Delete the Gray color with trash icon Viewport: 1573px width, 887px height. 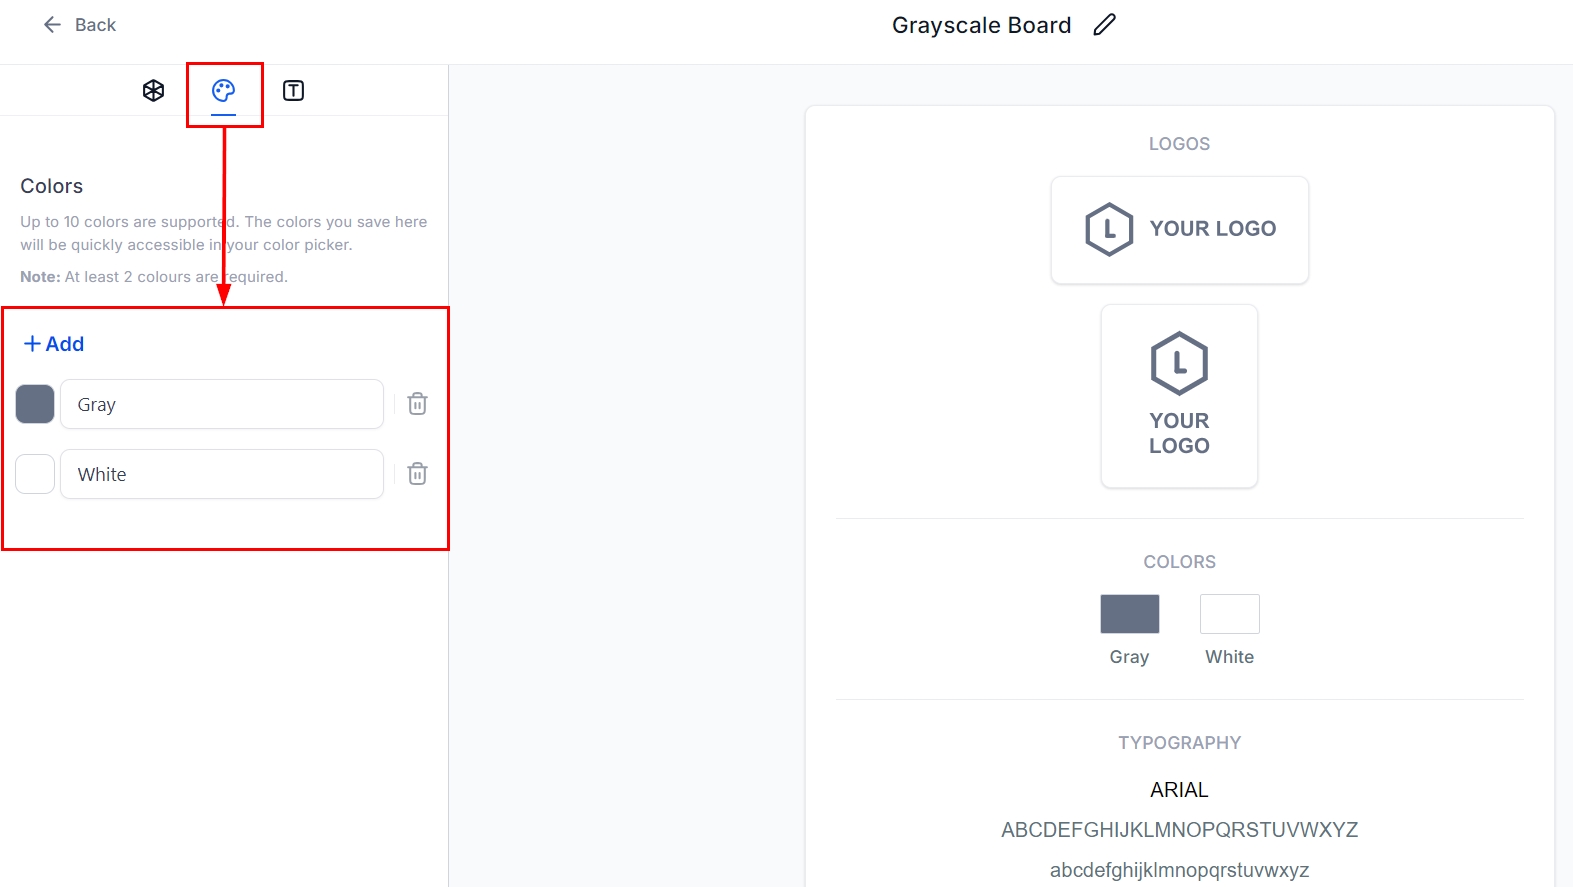(418, 404)
